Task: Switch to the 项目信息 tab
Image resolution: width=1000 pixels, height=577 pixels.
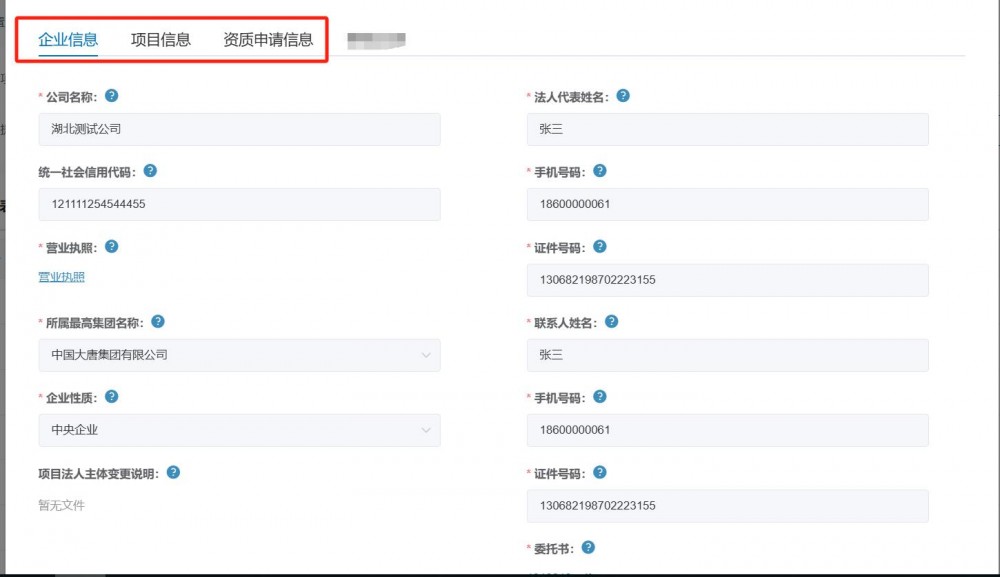Action: coord(161,40)
